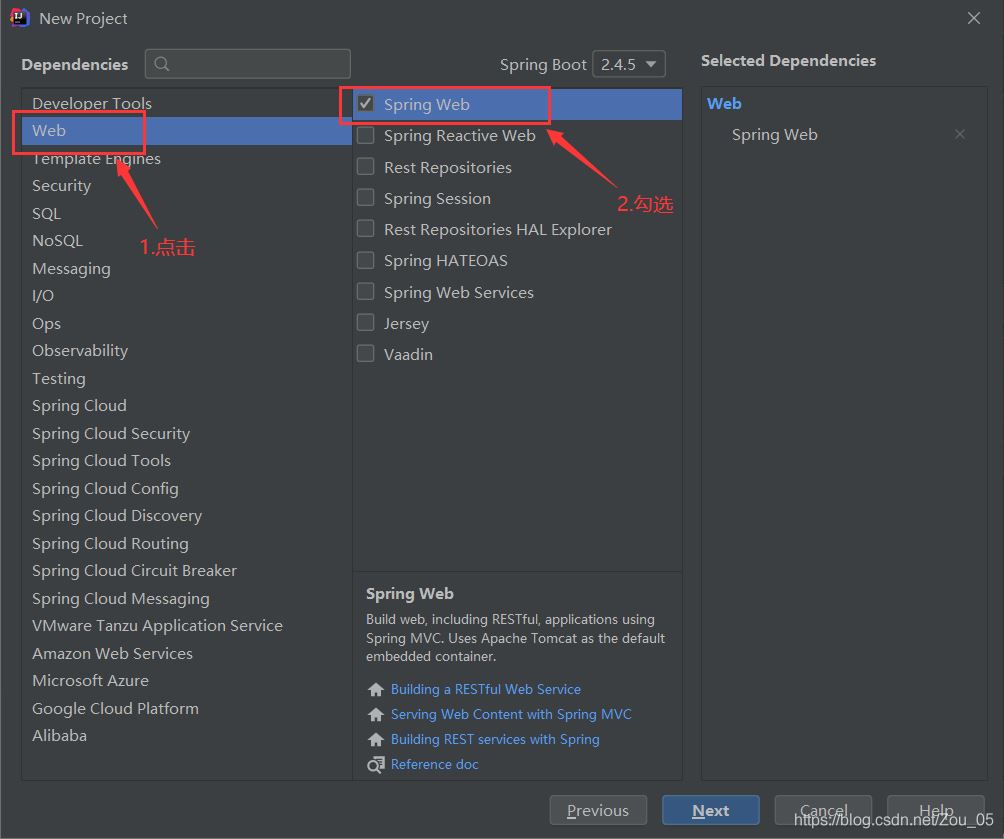This screenshot has width=1004, height=839.
Task: Open the Building a RESTful Web Service link
Action: coord(486,690)
